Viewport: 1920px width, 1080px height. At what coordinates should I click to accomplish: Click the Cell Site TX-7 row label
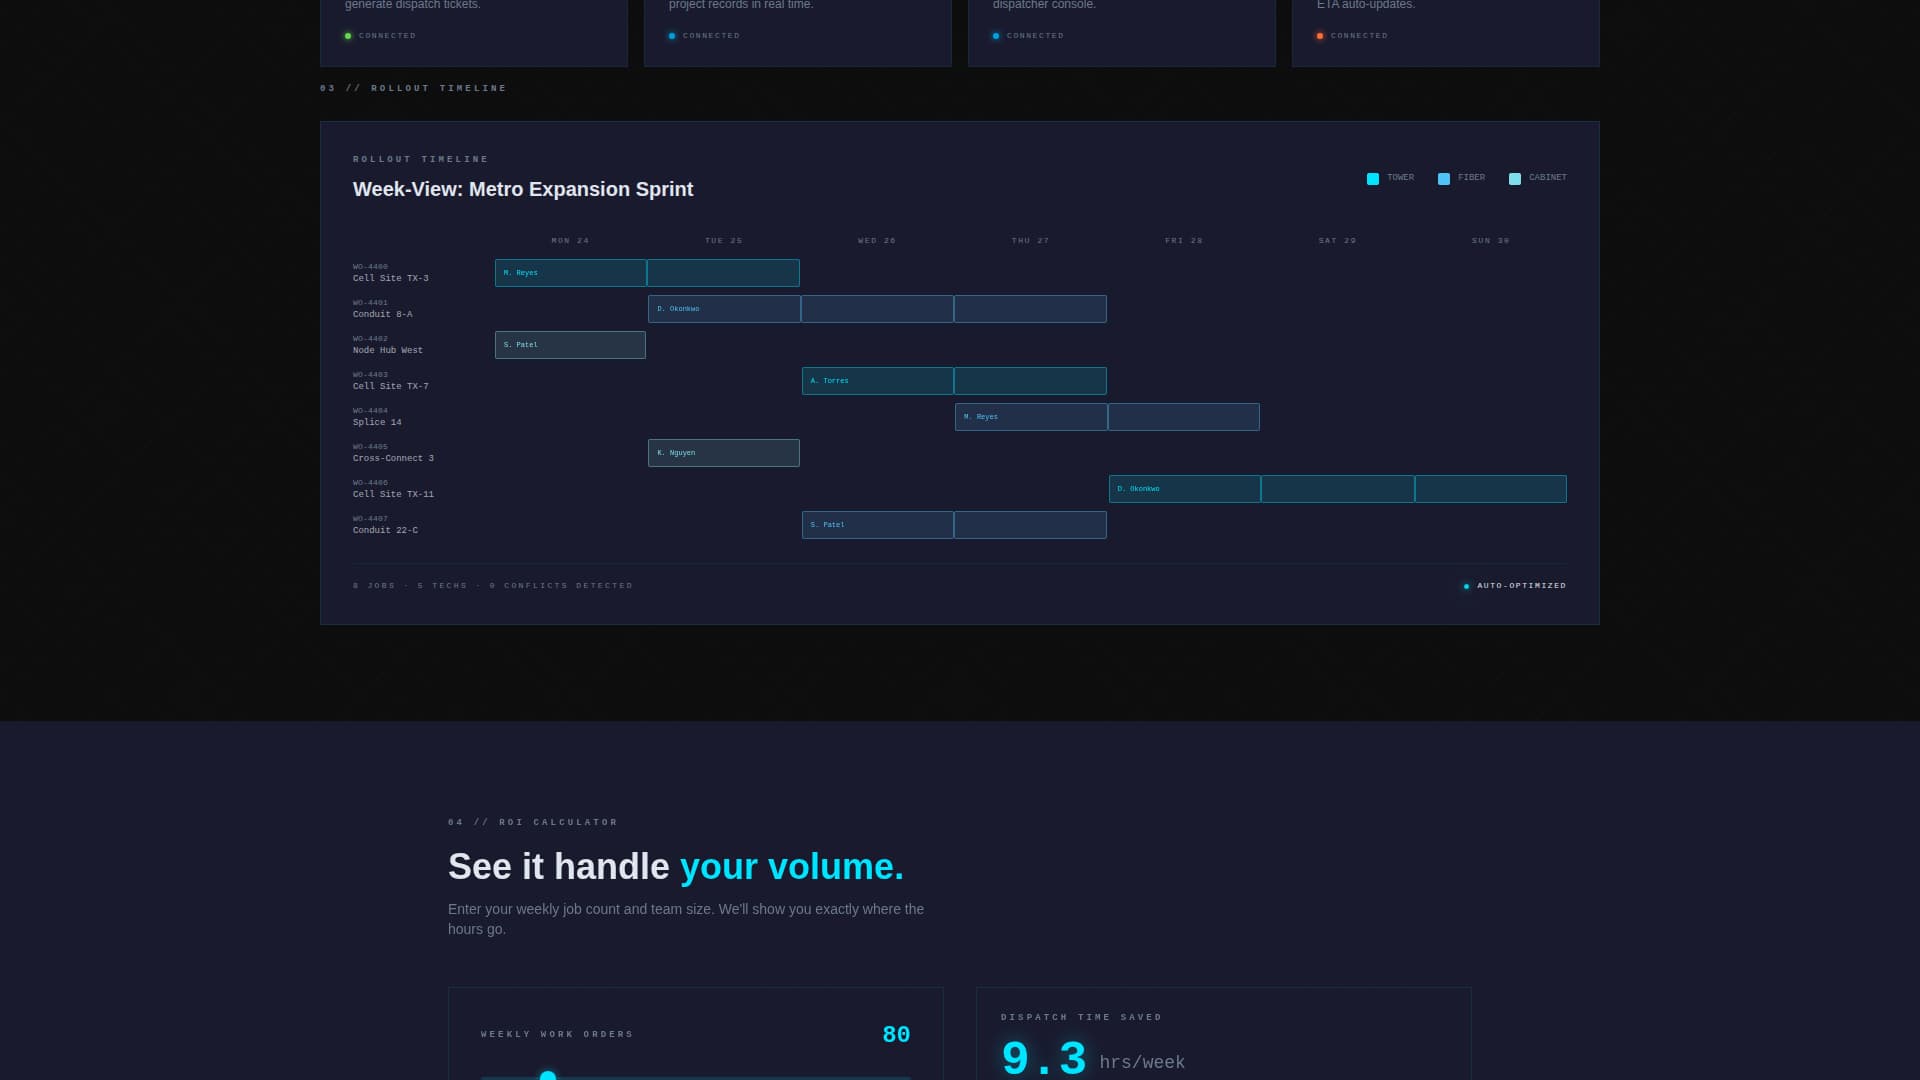[391, 387]
